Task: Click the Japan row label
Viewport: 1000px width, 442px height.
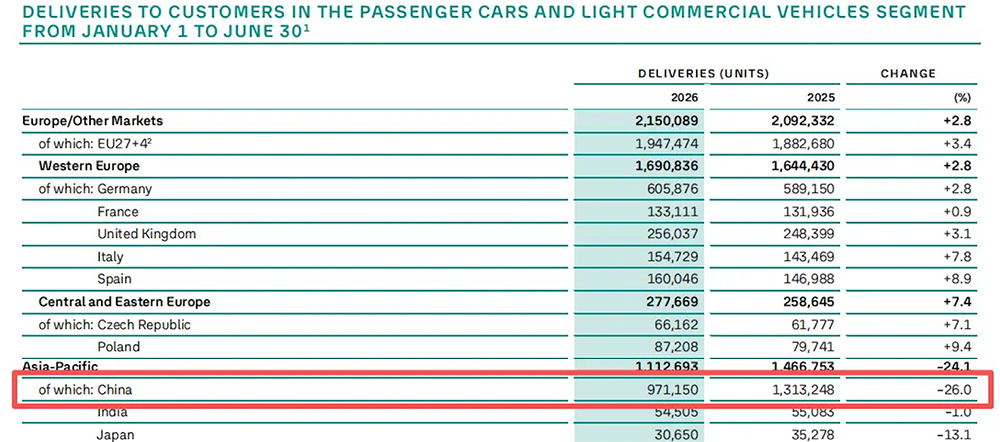Action: tap(115, 435)
